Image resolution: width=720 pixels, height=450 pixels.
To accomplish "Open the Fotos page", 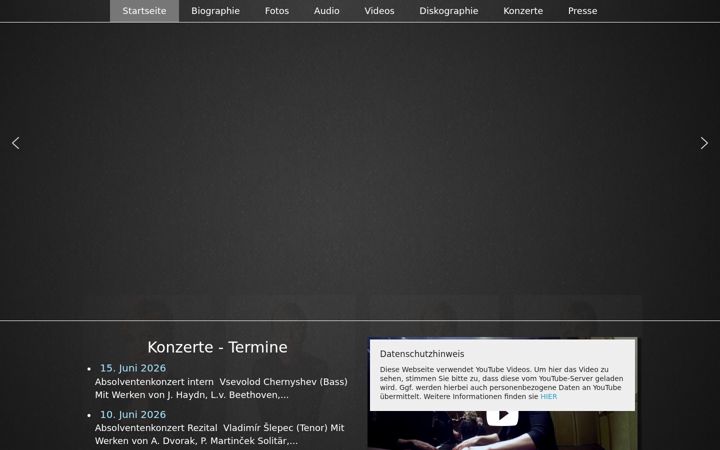I will (277, 11).
